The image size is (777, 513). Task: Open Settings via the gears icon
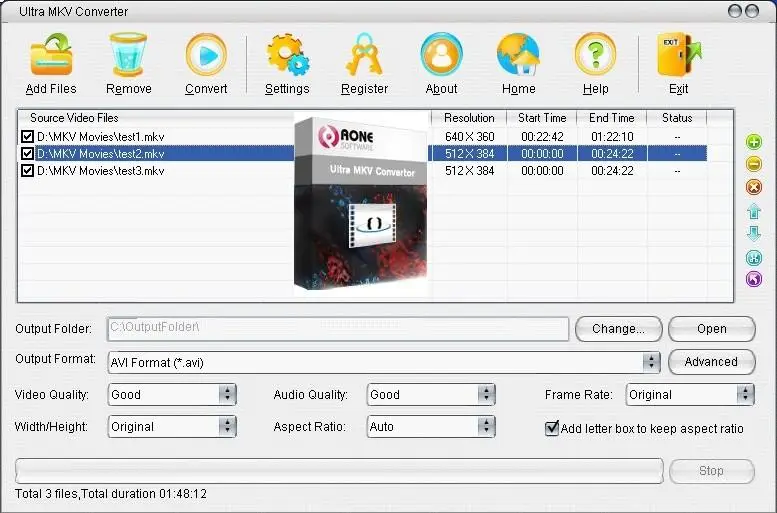point(287,55)
